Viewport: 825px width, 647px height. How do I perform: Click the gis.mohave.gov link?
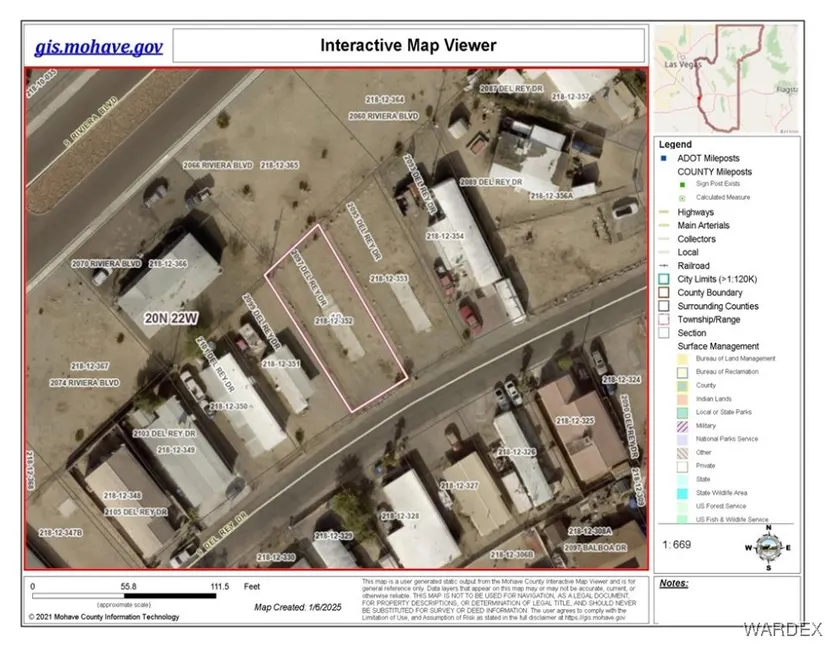96,47
